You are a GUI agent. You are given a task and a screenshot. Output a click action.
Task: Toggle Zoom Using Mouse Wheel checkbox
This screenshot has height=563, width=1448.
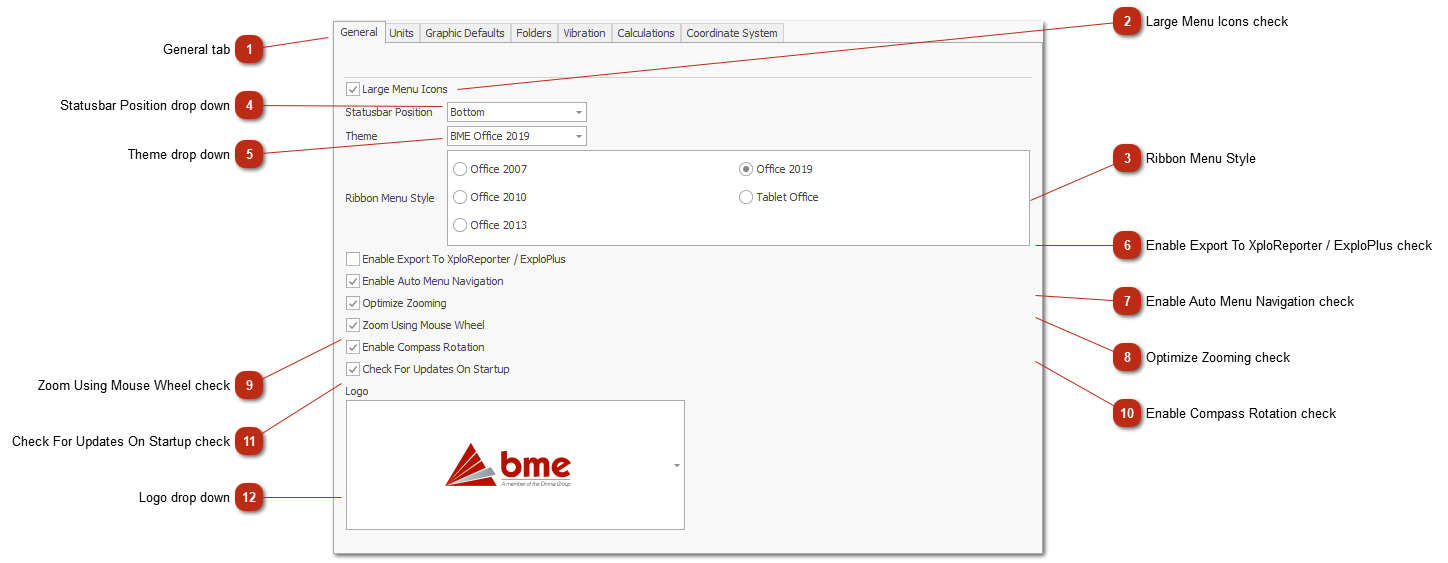click(x=353, y=325)
